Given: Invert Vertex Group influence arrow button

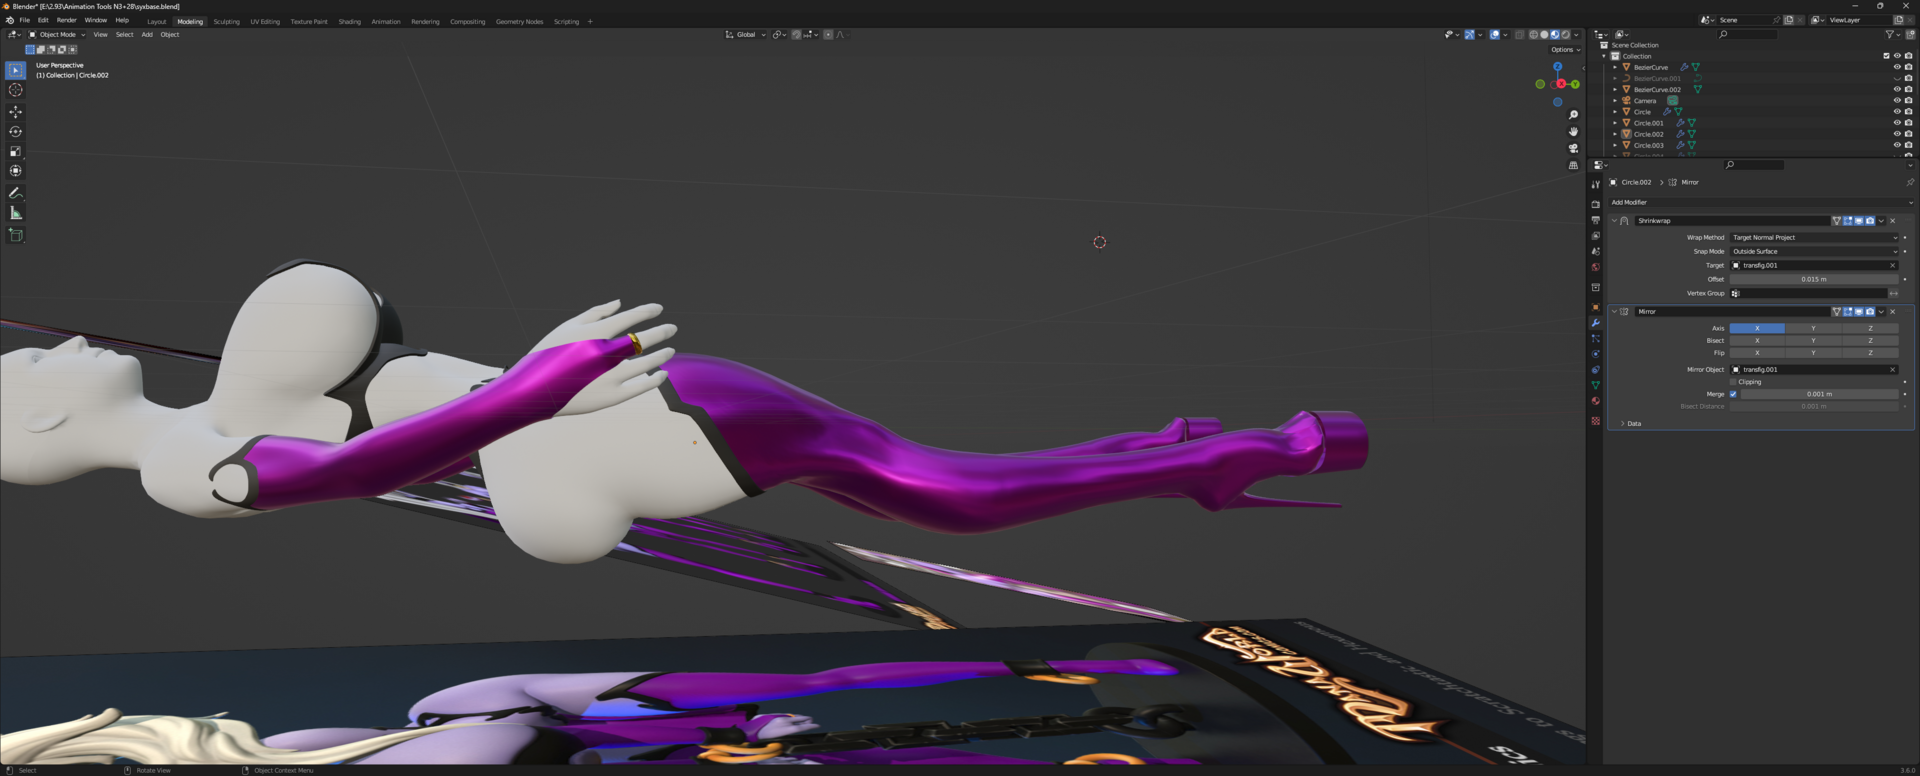Looking at the screenshot, I should click(x=1893, y=293).
